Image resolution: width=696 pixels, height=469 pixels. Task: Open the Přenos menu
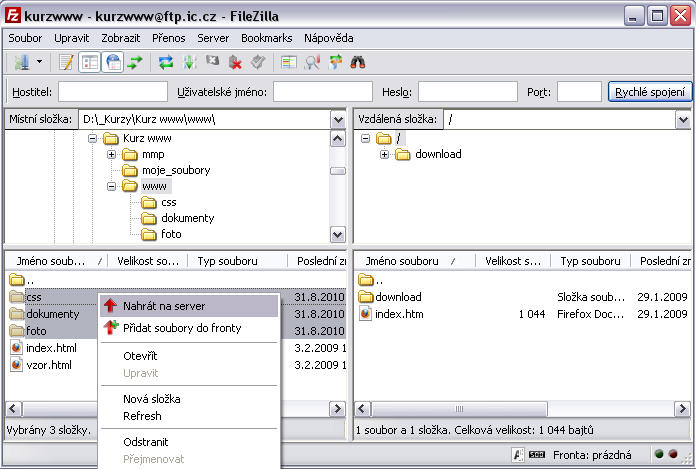(168, 37)
